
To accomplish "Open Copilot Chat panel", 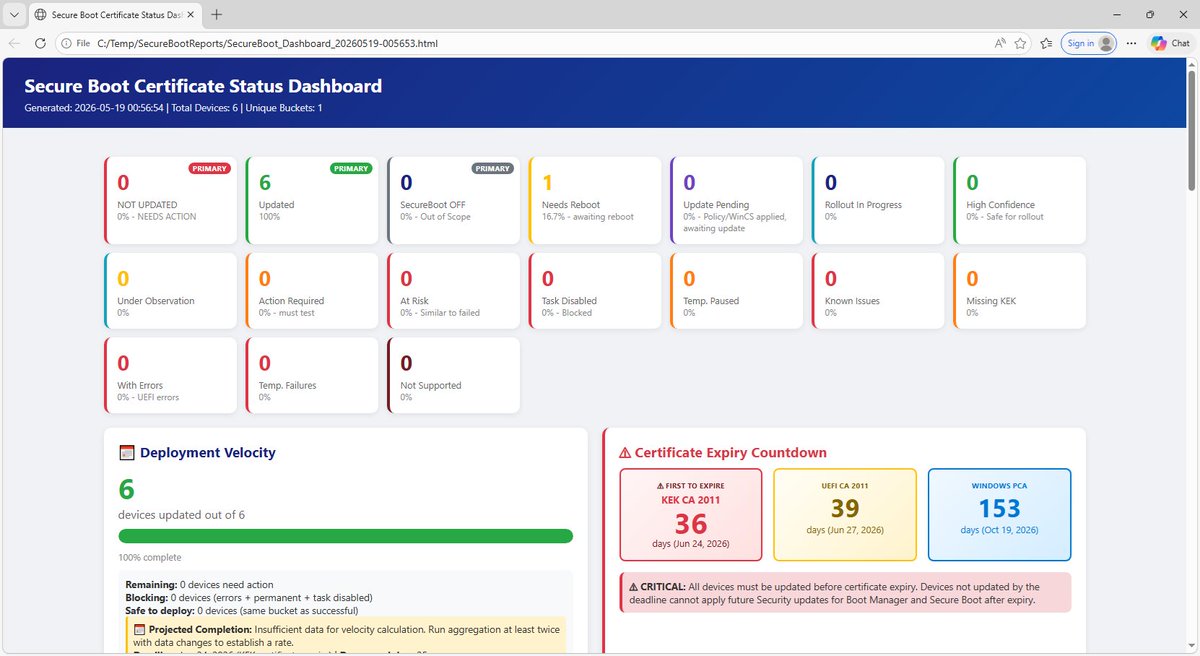I will 1170,43.
